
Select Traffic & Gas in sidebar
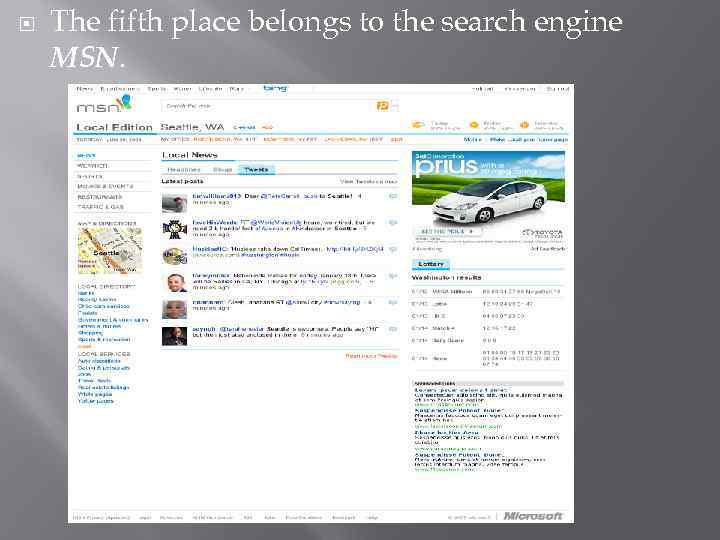click(101, 207)
